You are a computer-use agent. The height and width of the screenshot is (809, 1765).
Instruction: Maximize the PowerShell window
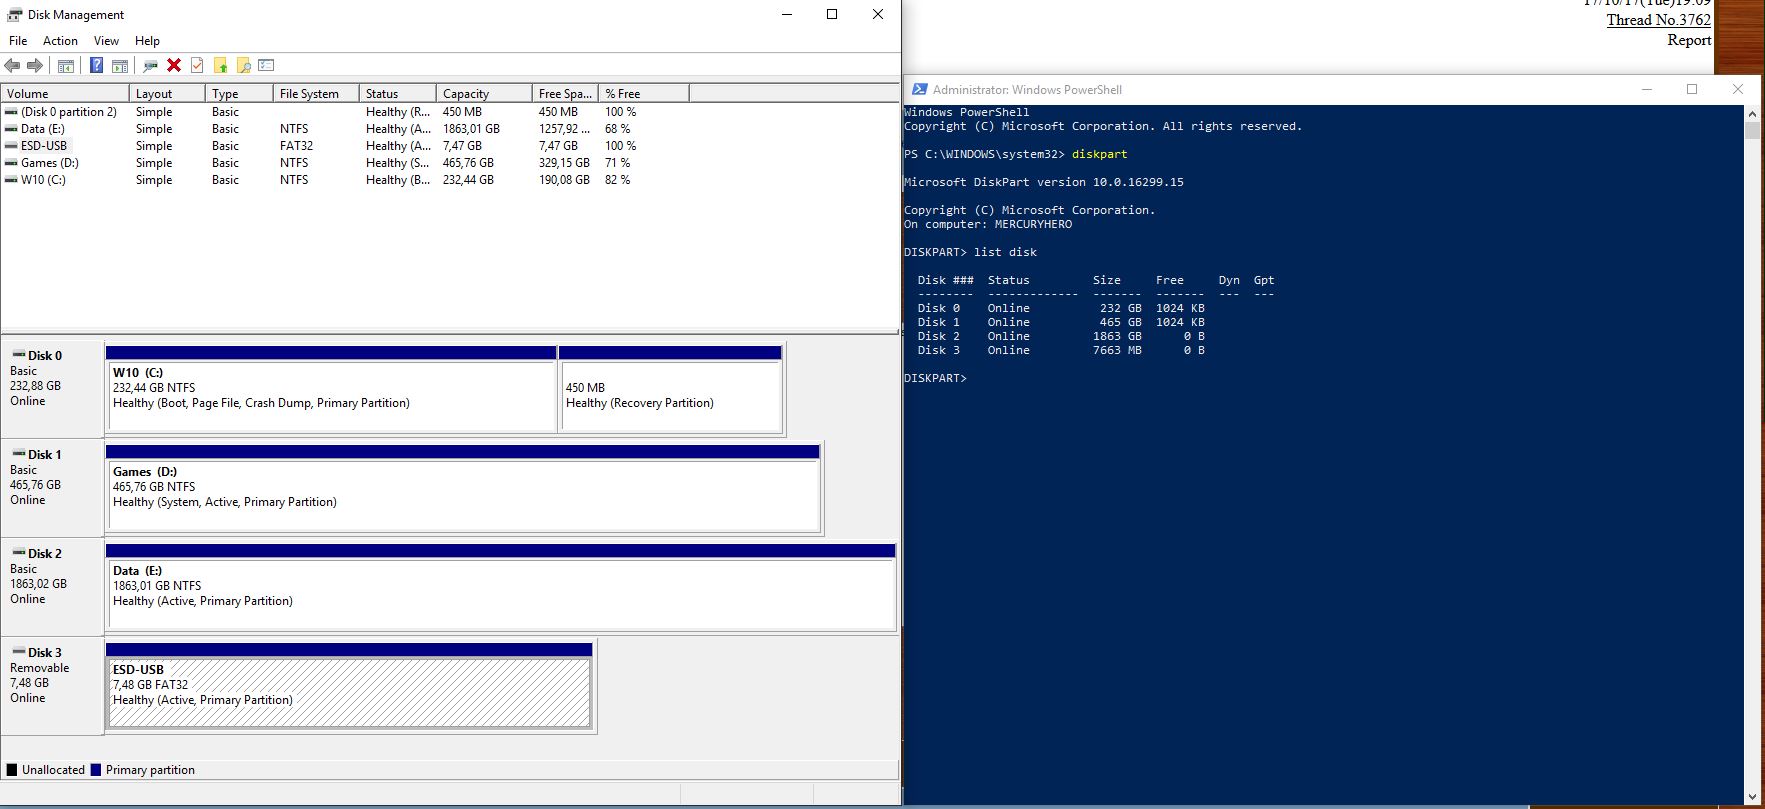pos(1692,89)
